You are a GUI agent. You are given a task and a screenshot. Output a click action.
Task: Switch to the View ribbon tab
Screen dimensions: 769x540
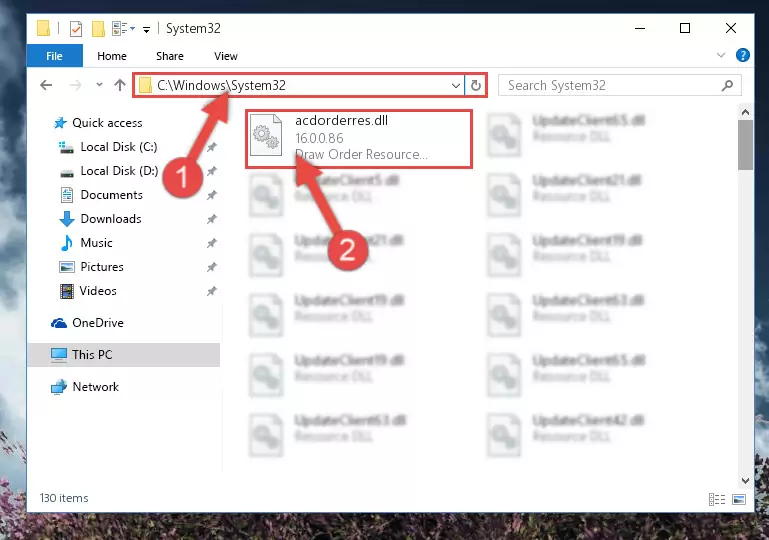pos(226,56)
